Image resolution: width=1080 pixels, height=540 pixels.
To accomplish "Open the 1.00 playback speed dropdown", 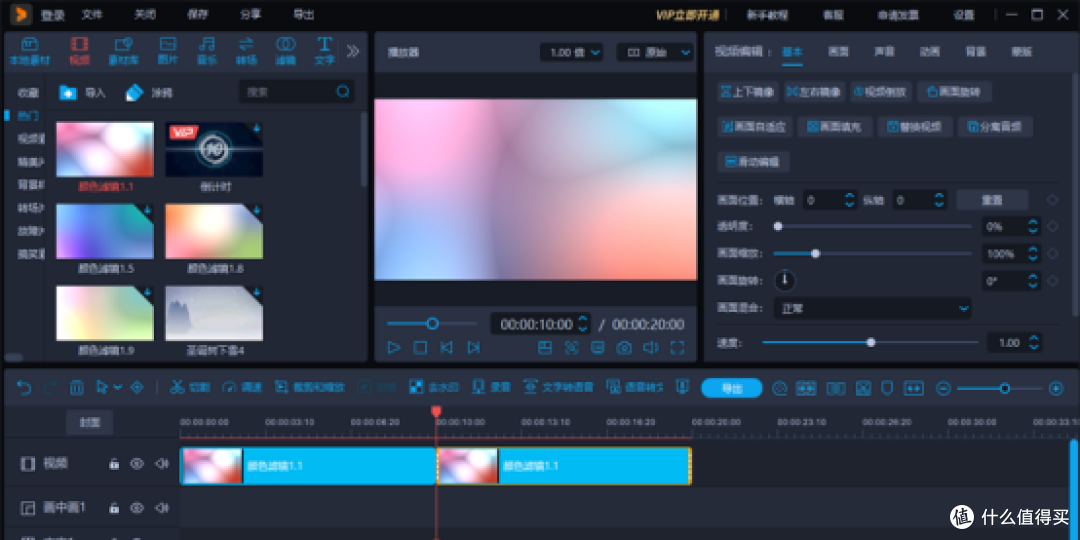I will coord(572,52).
